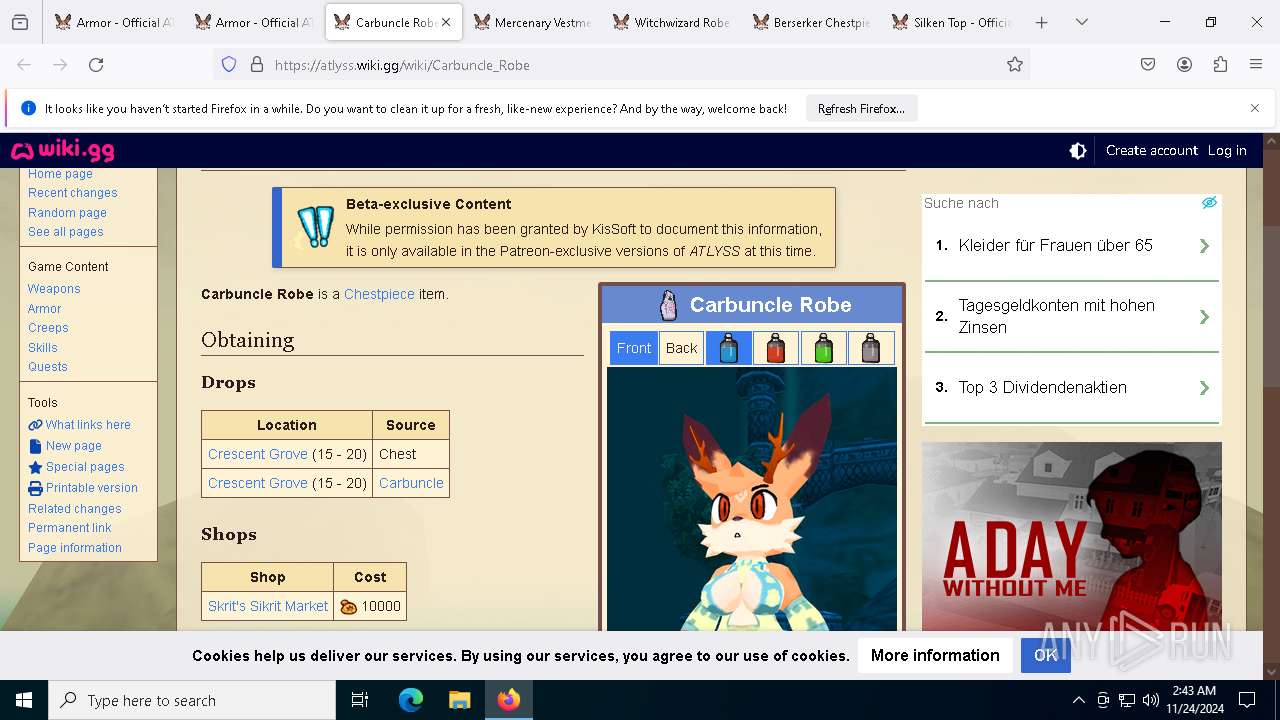Open the Pocket save icon in the toolbar
The height and width of the screenshot is (720, 1280).
click(1148, 65)
